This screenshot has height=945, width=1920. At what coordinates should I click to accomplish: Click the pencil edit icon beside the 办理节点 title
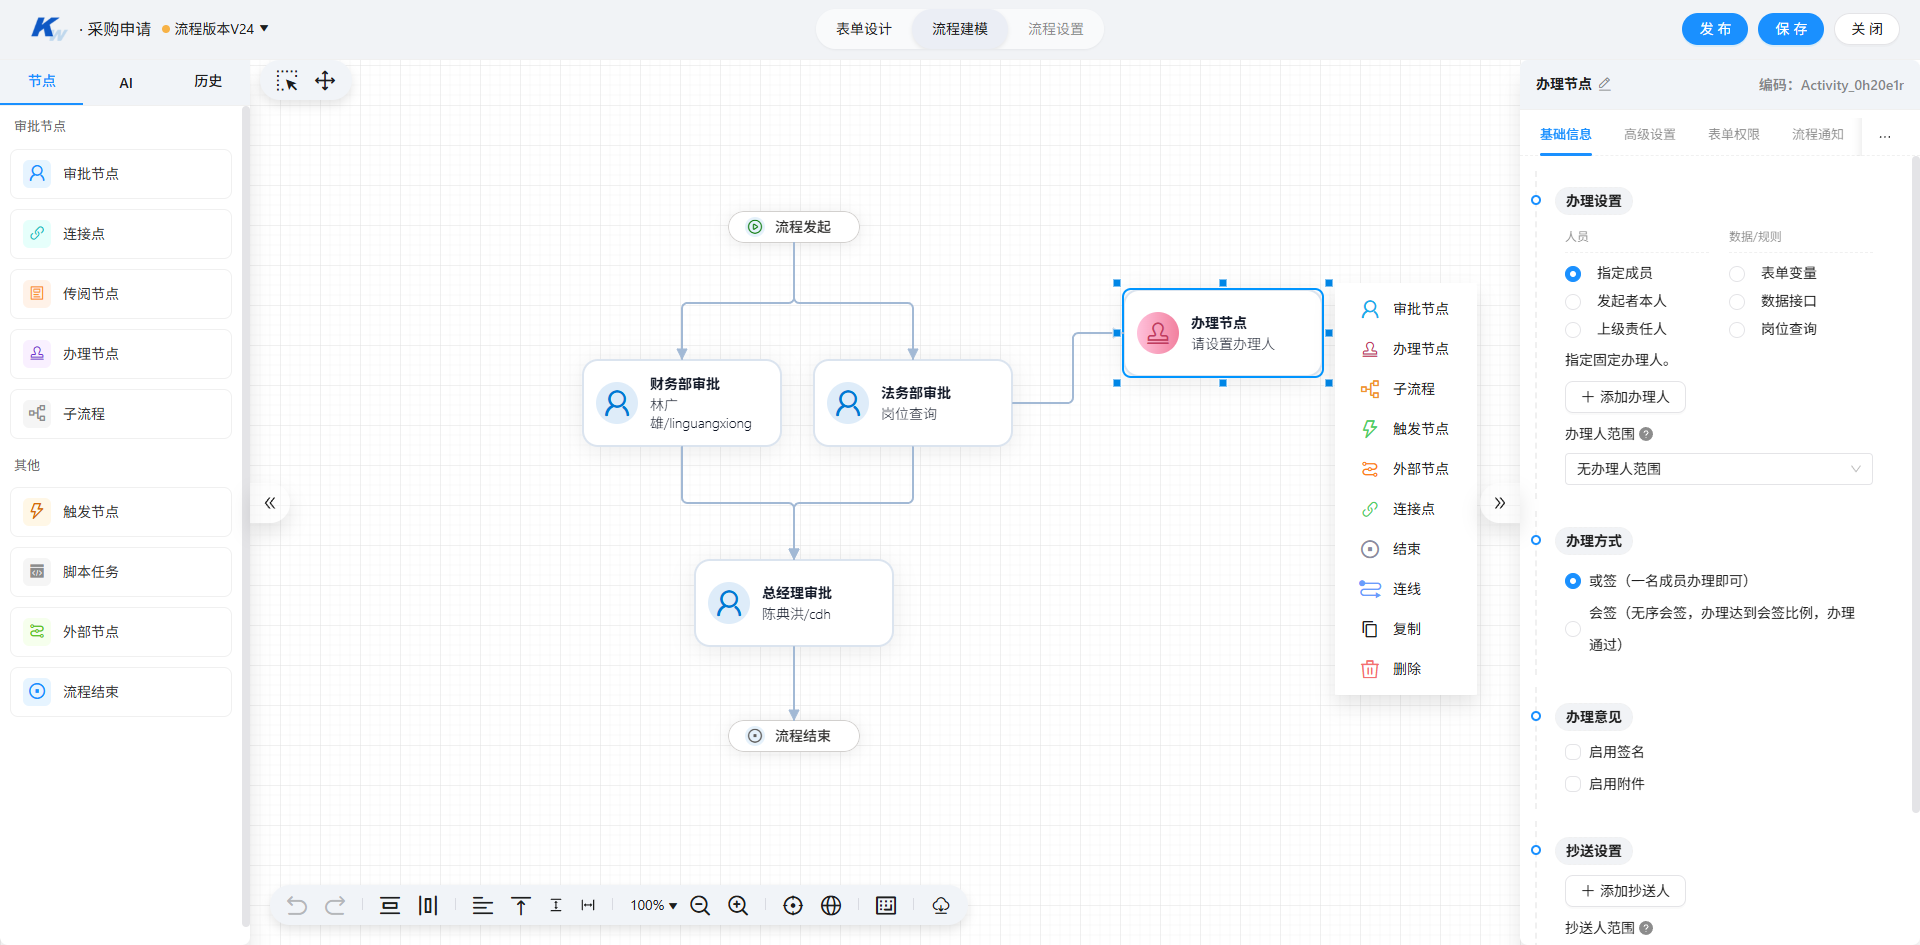tap(1605, 84)
